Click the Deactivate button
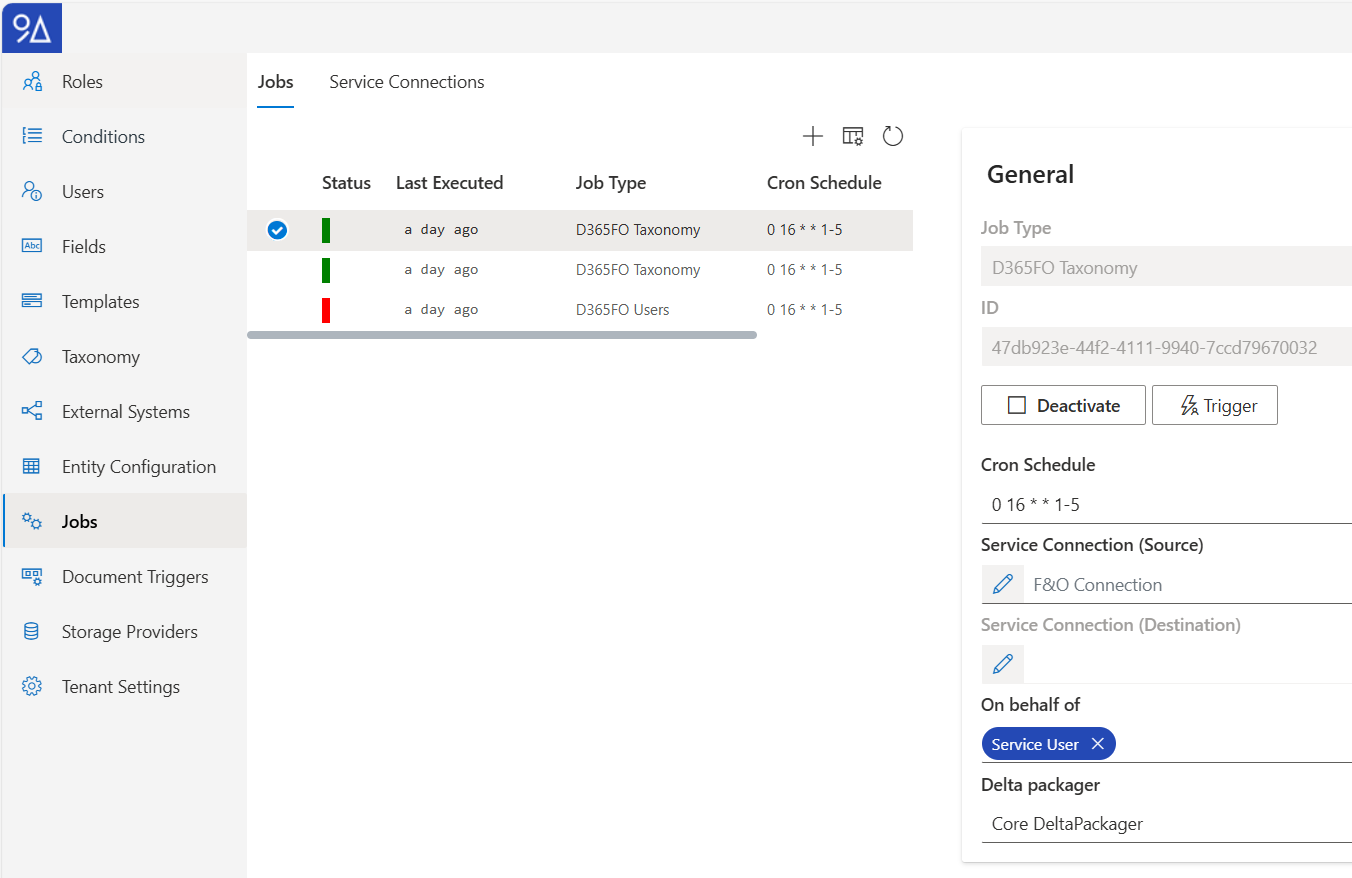Viewport: 1352px width, 878px height. pyautogui.click(x=1063, y=406)
